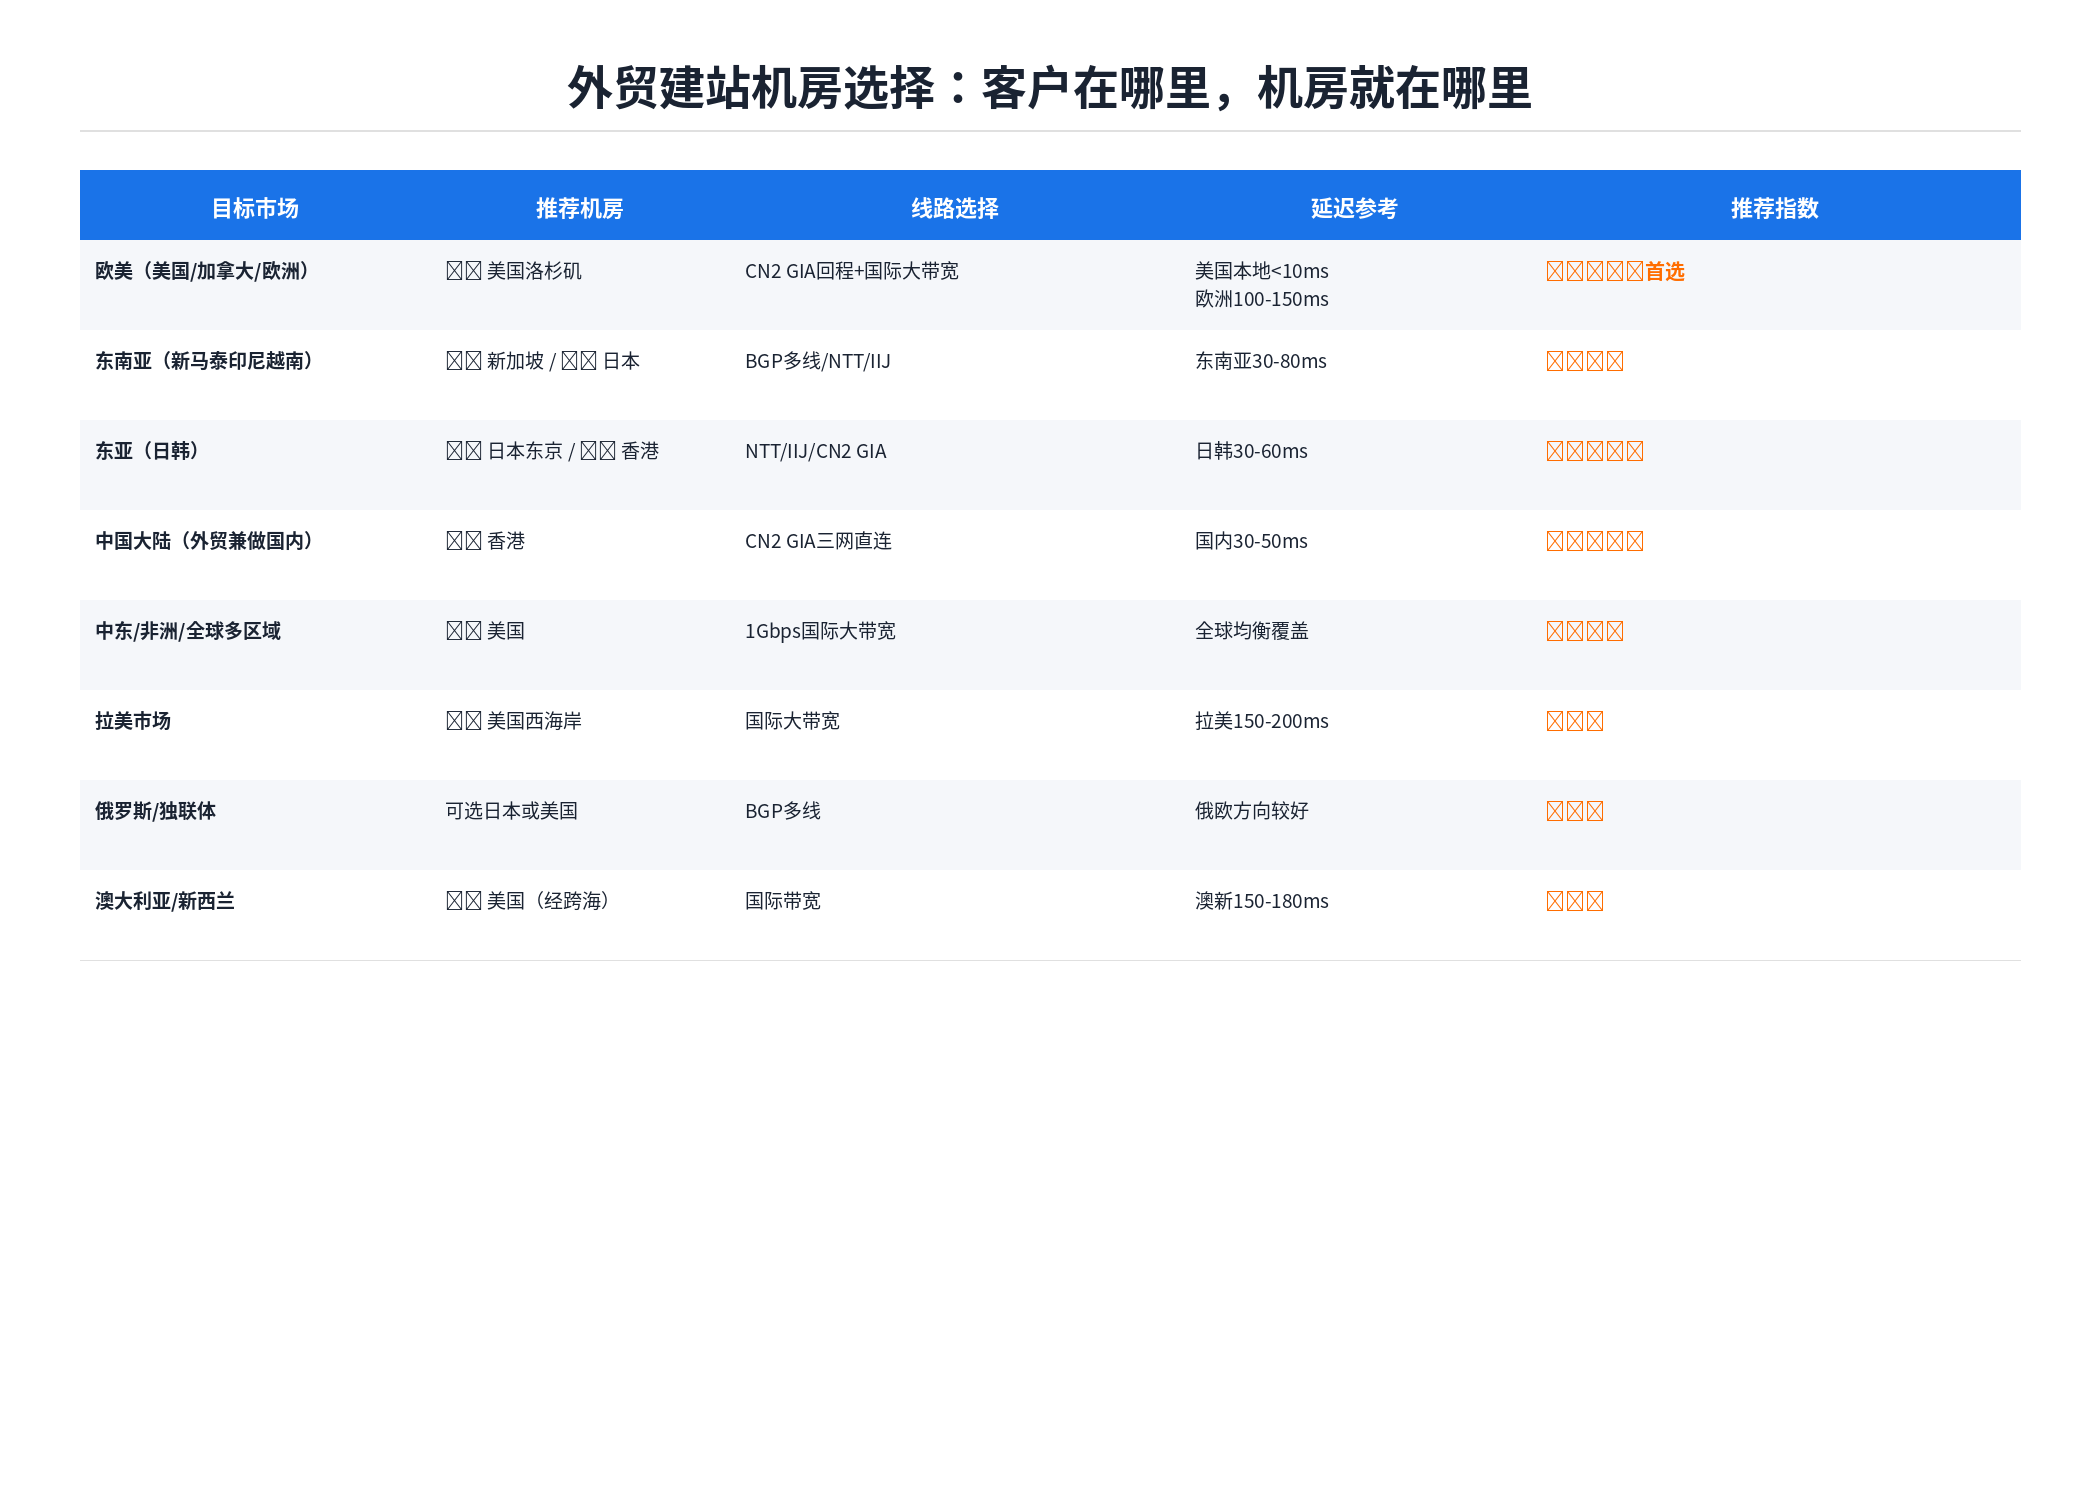Click the 新加坡 / 日本 datacenter cell
The height and width of the screenshot is (1500, 2100).
pyautogui.click(x=543, y=361)
